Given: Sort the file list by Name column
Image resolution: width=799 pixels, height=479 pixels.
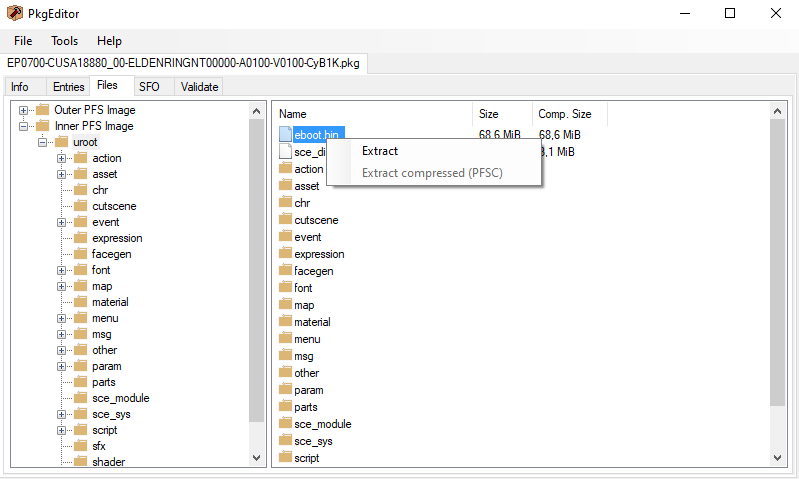Looking at the screenshot, I should pos(373,114).
